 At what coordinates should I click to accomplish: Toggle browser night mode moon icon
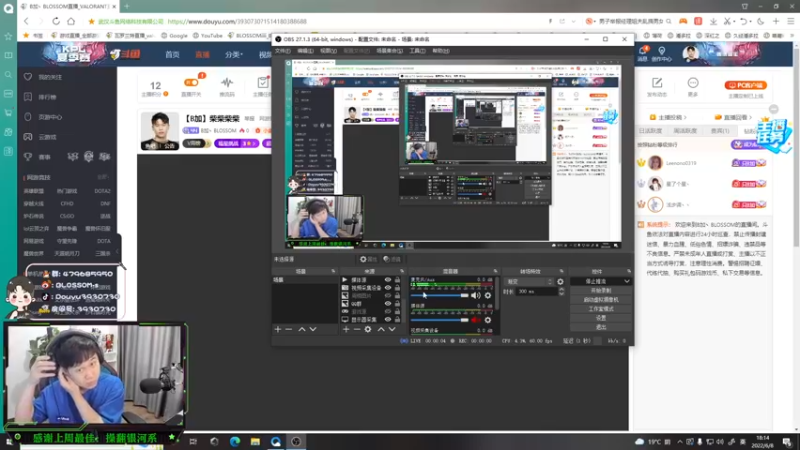coord(761,21)
